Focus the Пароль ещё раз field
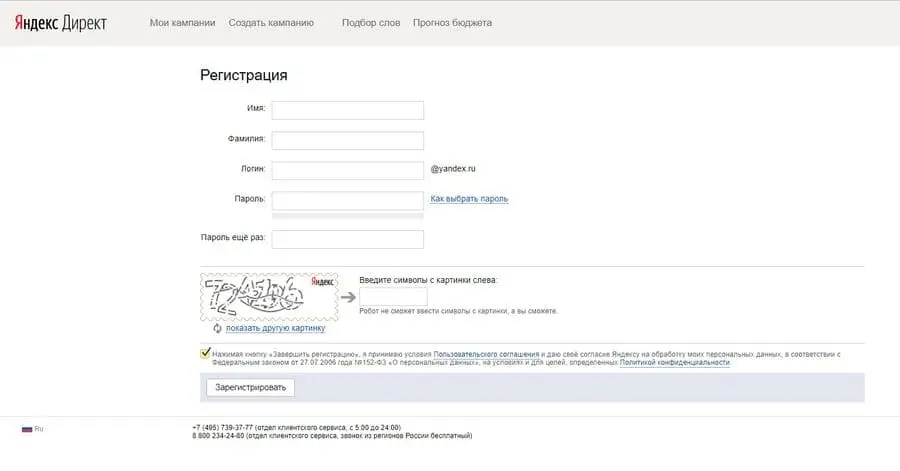The height and width of the screenshot is (471, 900). pyautogui.click(x=347, y=239)
